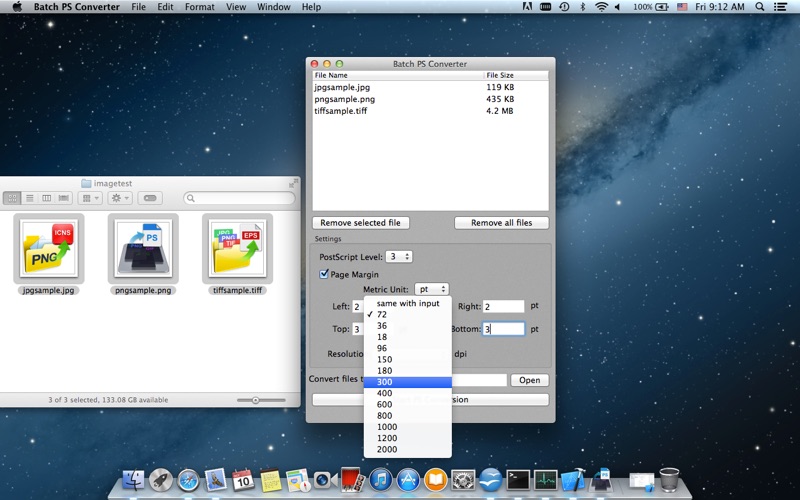Click the volume speaker menu bar icon

click(617, 7)
